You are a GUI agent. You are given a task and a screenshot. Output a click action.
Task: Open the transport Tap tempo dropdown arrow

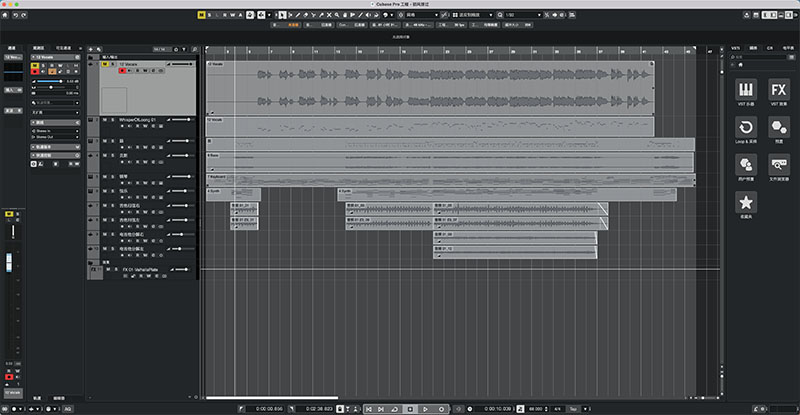(585, 409)
